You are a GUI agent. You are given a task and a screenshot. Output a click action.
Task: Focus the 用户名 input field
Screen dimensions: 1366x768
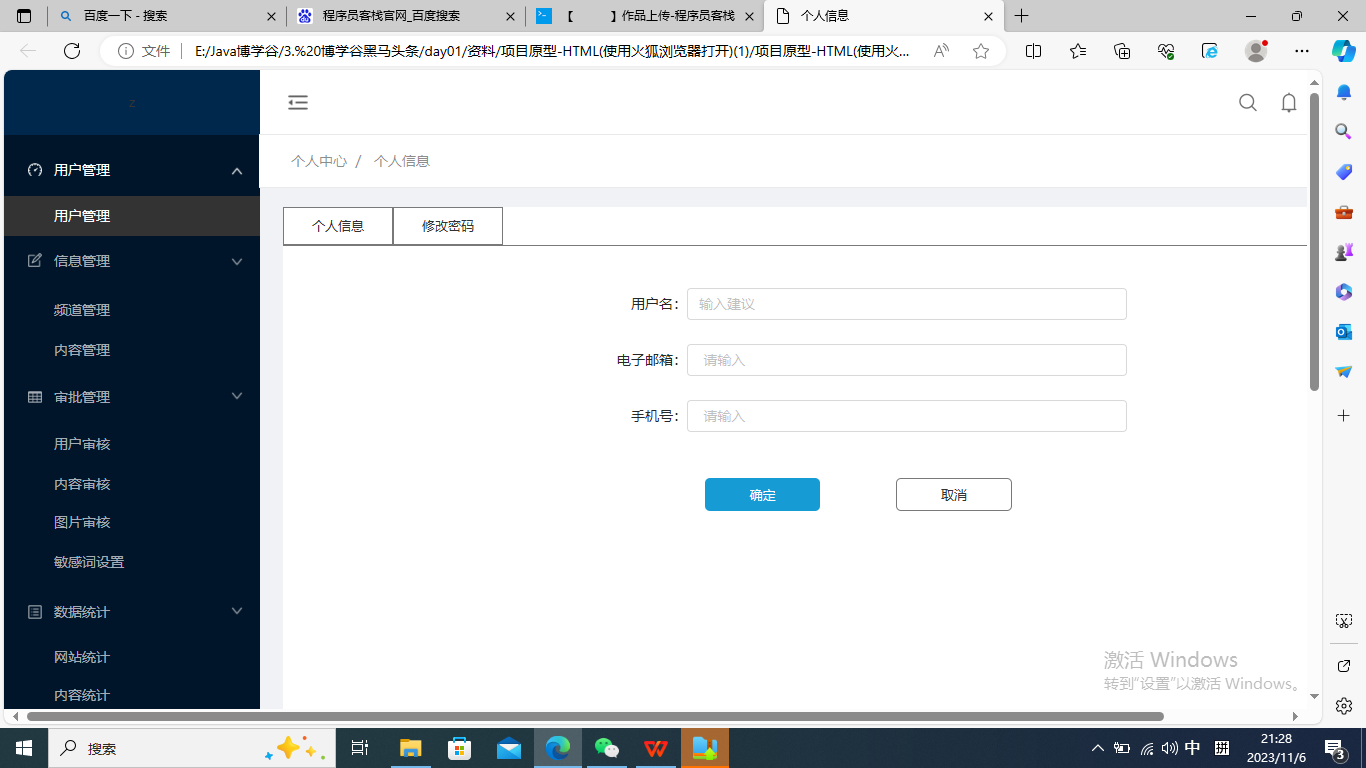[907, 304]
